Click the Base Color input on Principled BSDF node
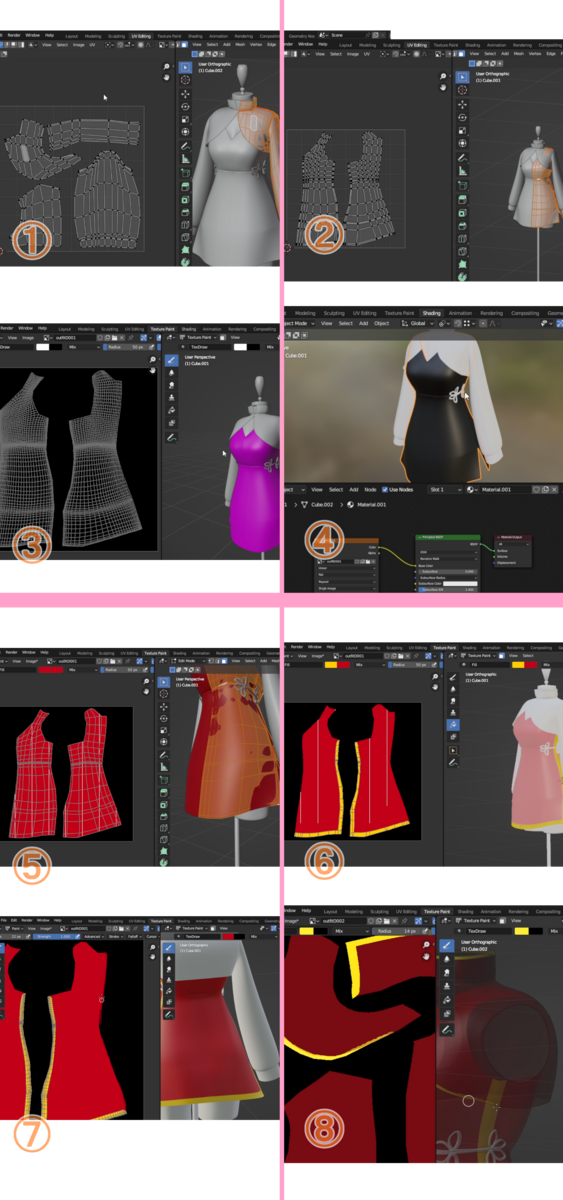 [428, 566]
